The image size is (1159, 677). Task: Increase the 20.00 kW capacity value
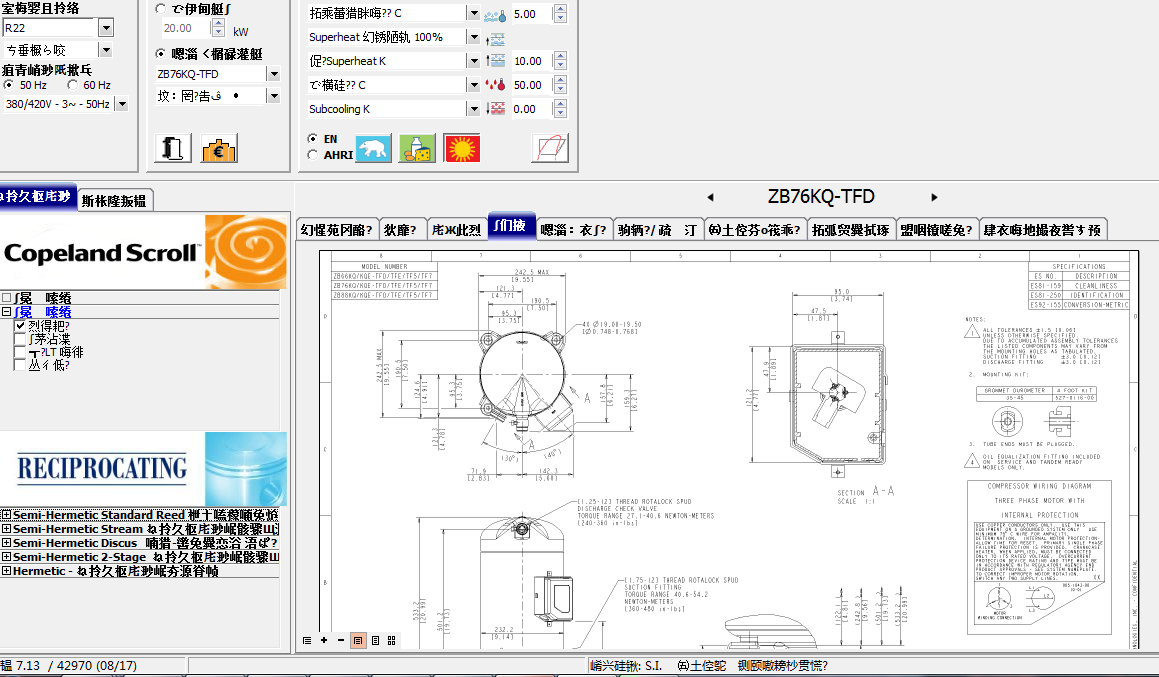[218, 24]
